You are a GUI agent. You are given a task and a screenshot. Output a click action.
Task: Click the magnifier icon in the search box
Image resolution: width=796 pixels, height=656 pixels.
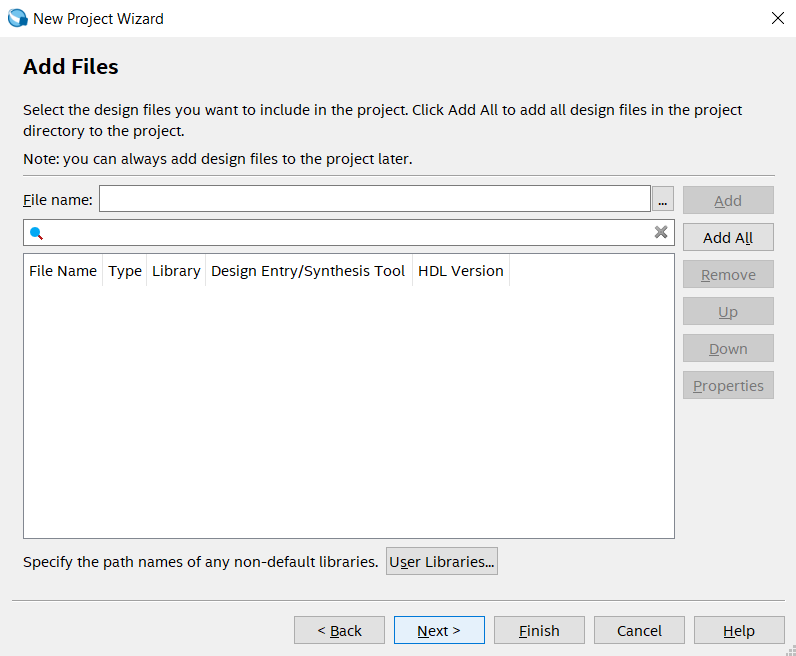(37, 233)
